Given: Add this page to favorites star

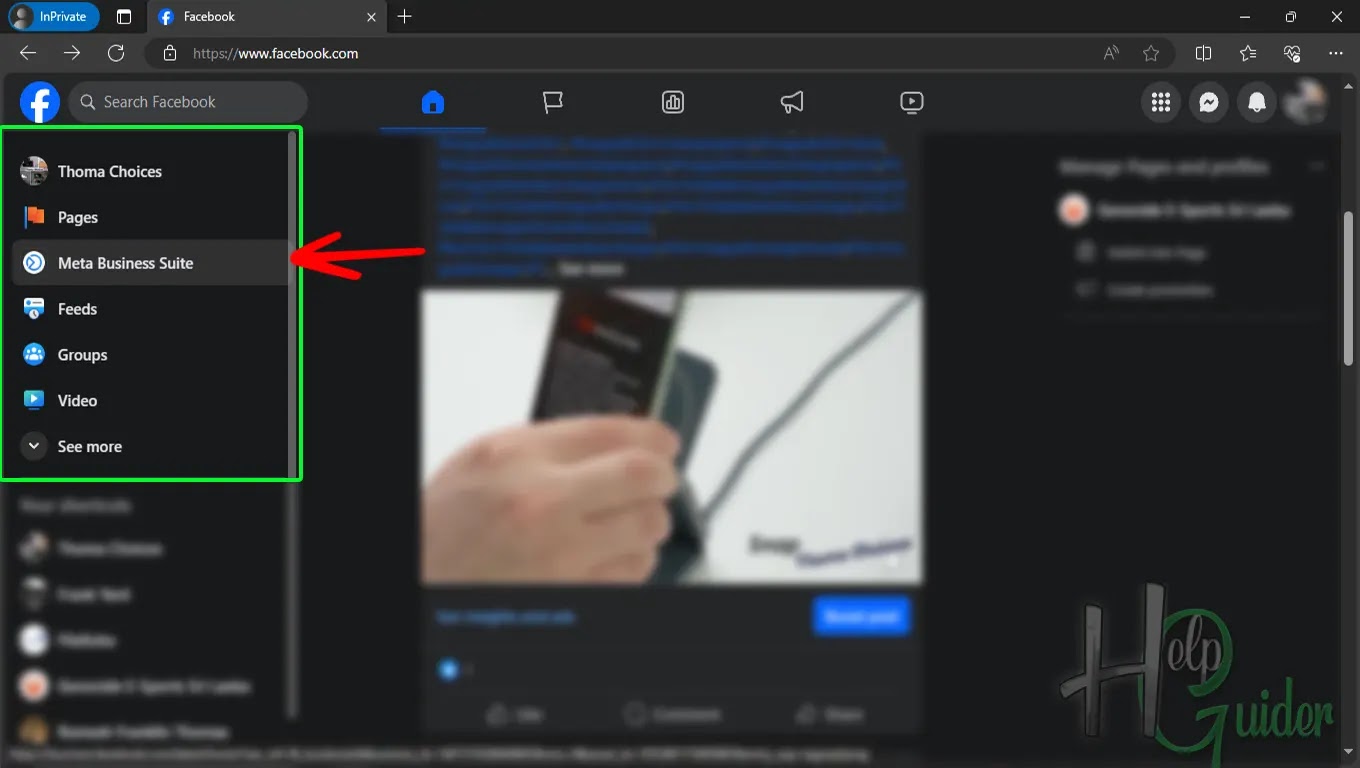Looking at the screenshot, I should 1151,53.
